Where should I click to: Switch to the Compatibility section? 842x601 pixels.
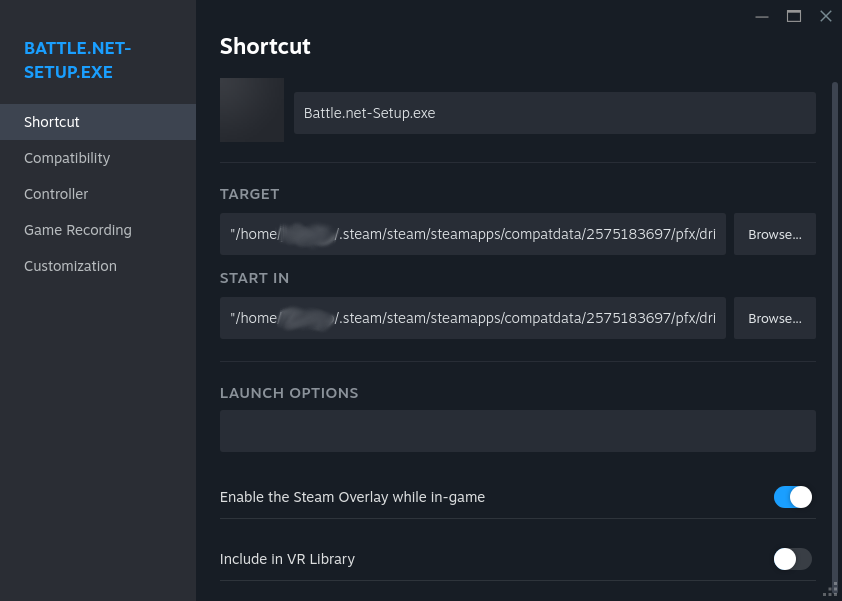pyautogui.click(x=67, y=158)
